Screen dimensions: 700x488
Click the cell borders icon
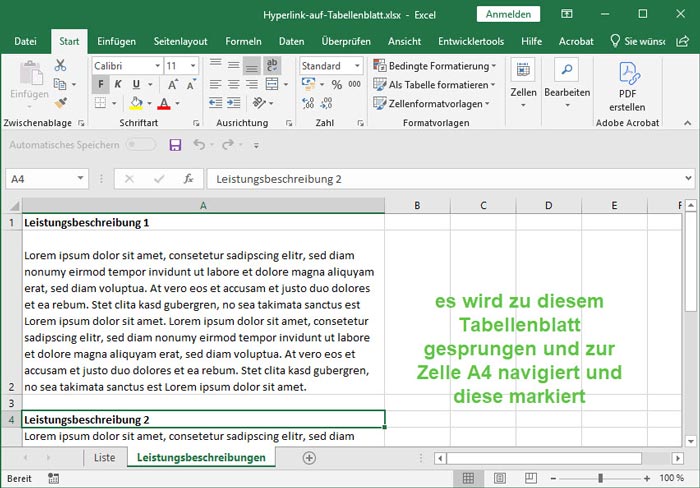tap(100, 103)
